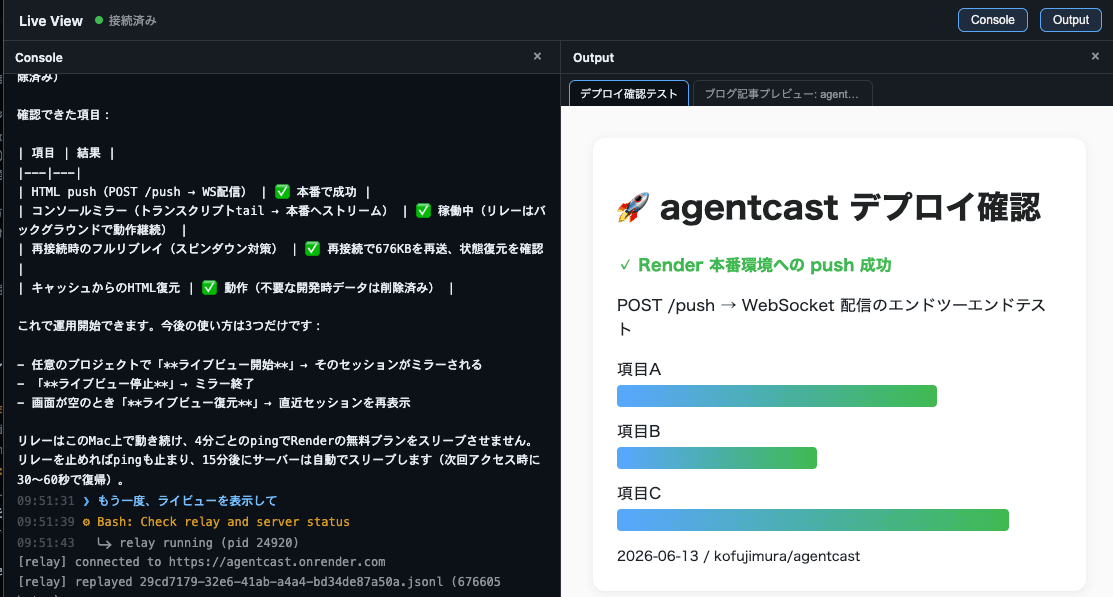Open the ブログ記事プレビュー: agent… tab

point(782,94)
